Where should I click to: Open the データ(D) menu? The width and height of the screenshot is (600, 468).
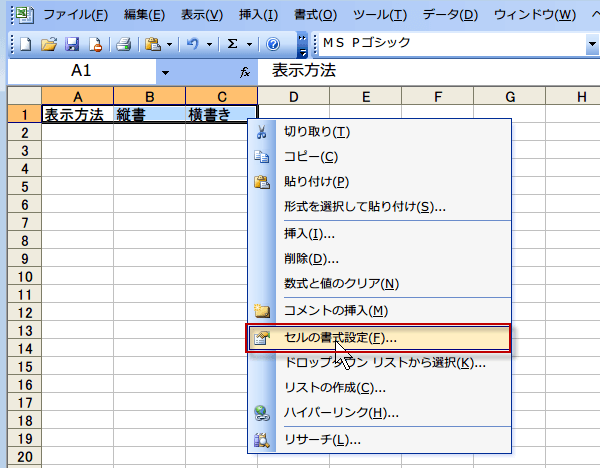coord(450,15)
